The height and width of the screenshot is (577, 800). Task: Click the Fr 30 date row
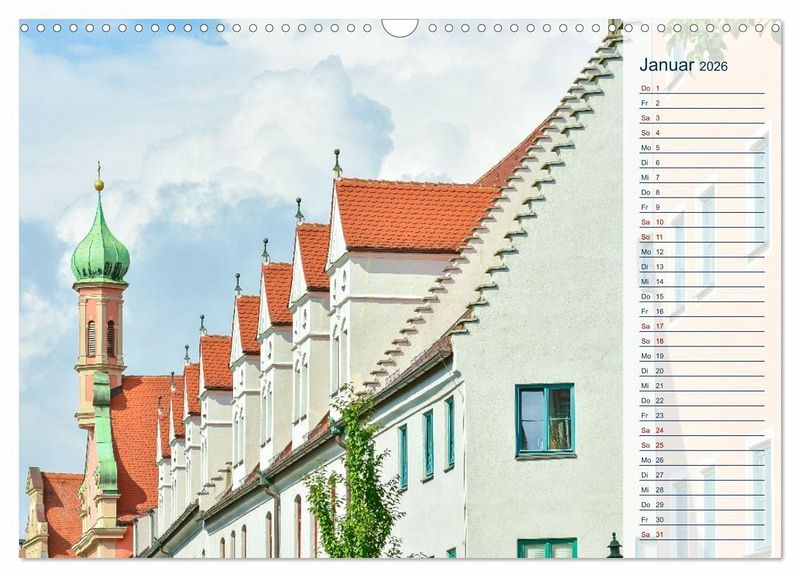coord(701,519)
